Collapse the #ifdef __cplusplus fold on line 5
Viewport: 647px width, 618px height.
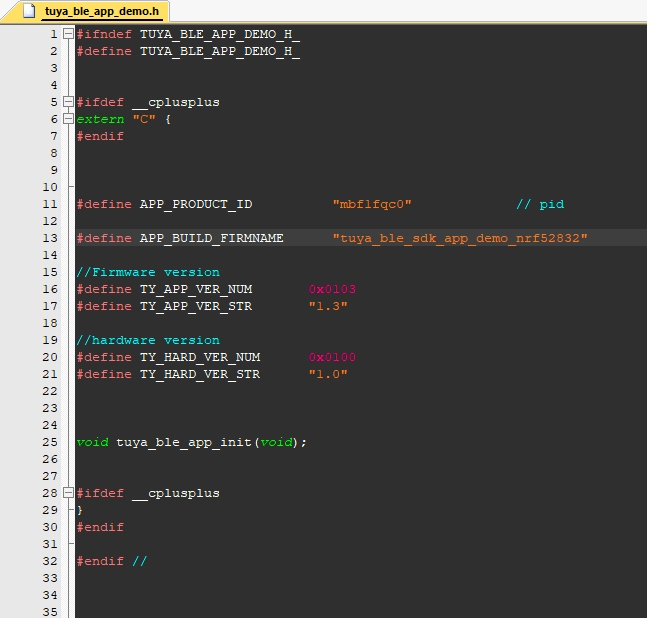[68, 102]
